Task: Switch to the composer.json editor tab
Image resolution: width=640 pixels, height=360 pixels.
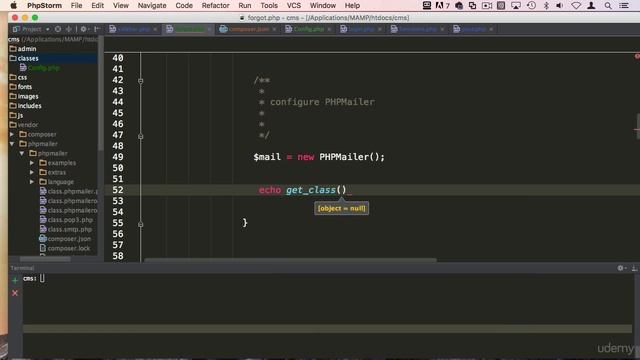Action: [x=248, y=29]
